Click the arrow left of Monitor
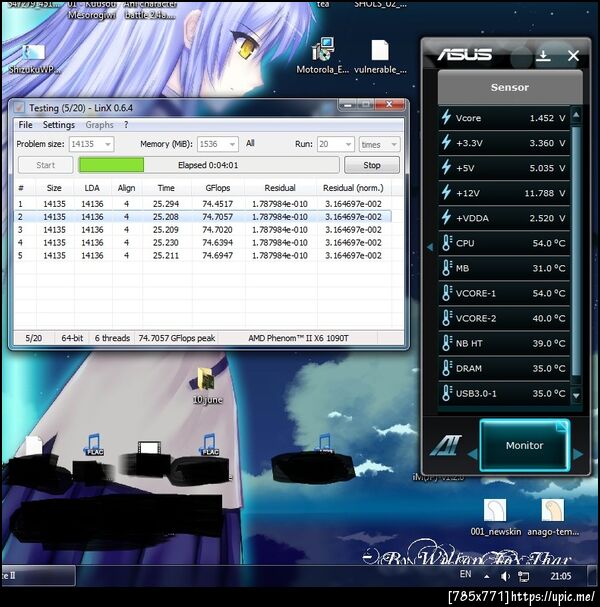The width and height of the screenshot is (600, 607). (473, 454)
